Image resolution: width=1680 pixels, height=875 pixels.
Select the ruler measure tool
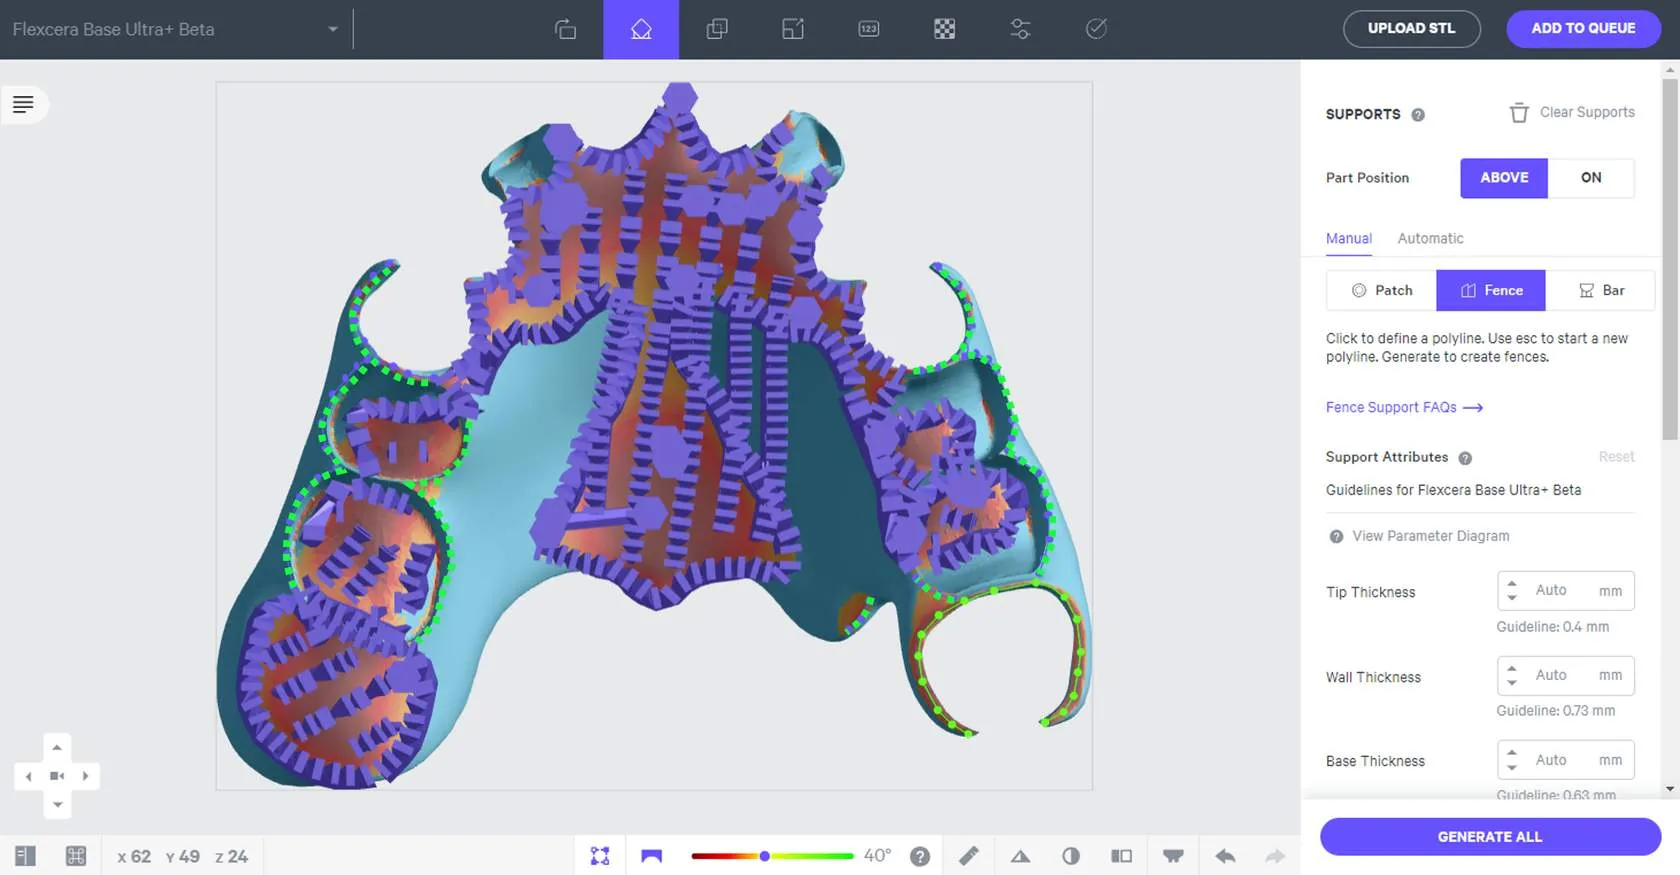click(969, 856)
